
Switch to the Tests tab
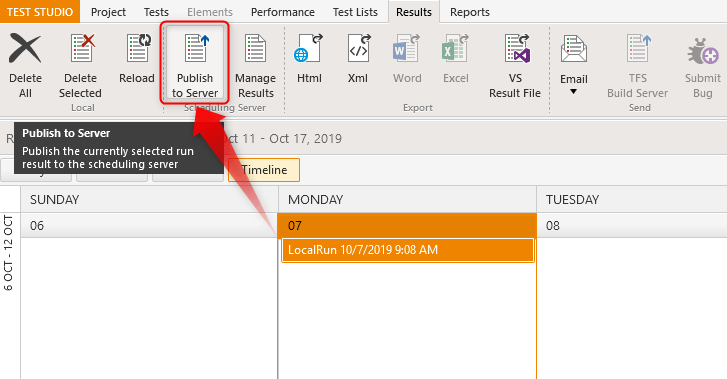click(x=156, y=12)
